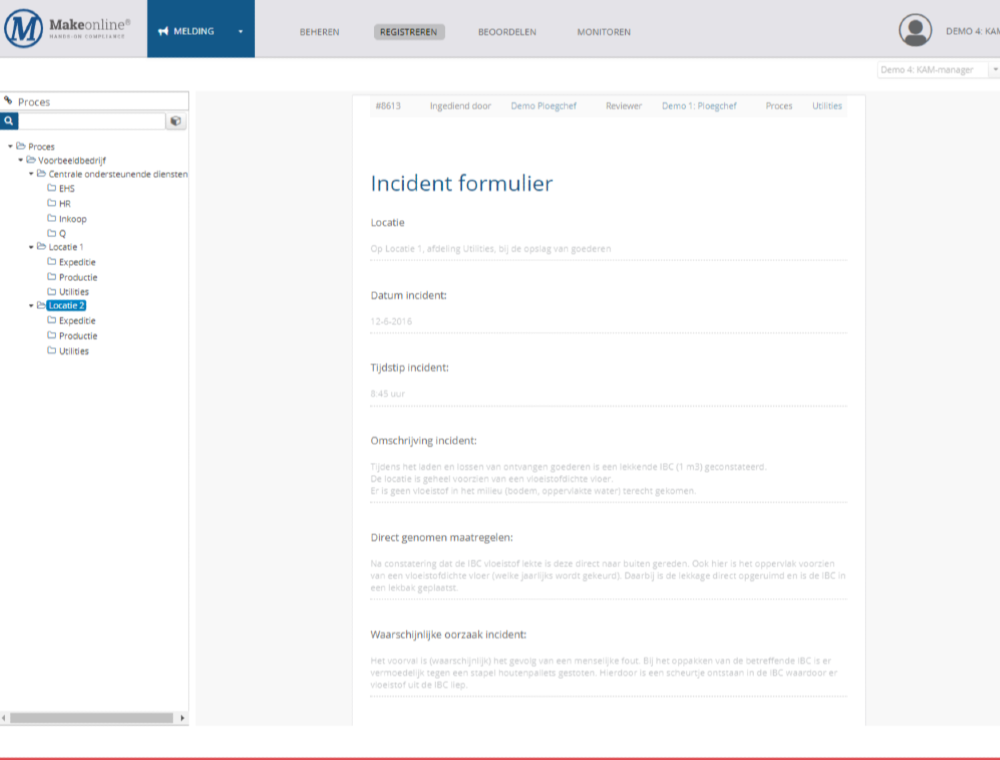1000x760 pixels.
Task: Click the Proces search input field
Action: click(x=91, y=121)
